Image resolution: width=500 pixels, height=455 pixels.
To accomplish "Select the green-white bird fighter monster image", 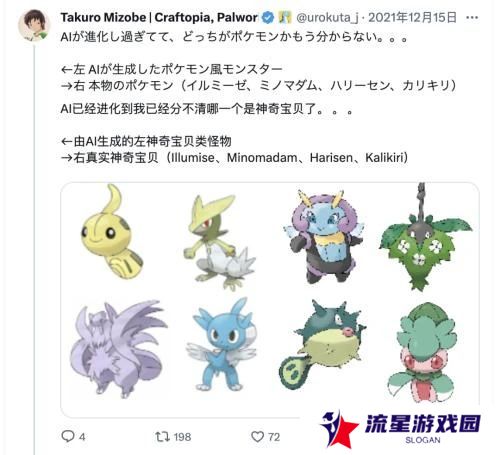I will click(x=220, y=242).
